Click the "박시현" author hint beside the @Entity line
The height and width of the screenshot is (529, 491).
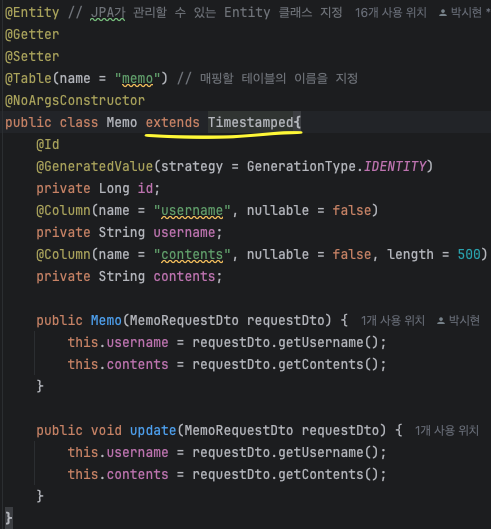pyautogui.click(x=466, y=13)
